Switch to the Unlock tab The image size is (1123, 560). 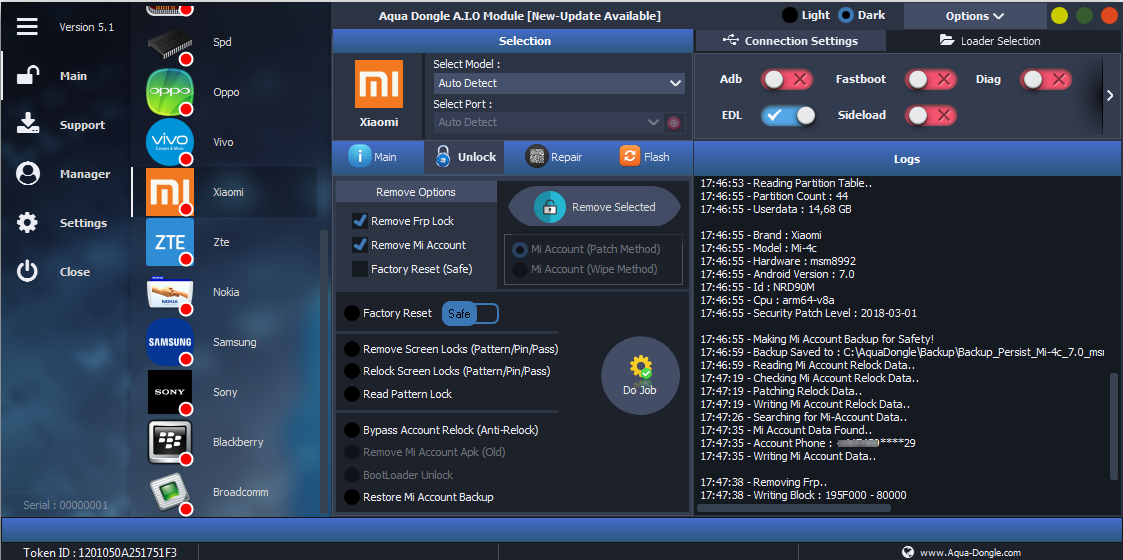coord(465,157)
